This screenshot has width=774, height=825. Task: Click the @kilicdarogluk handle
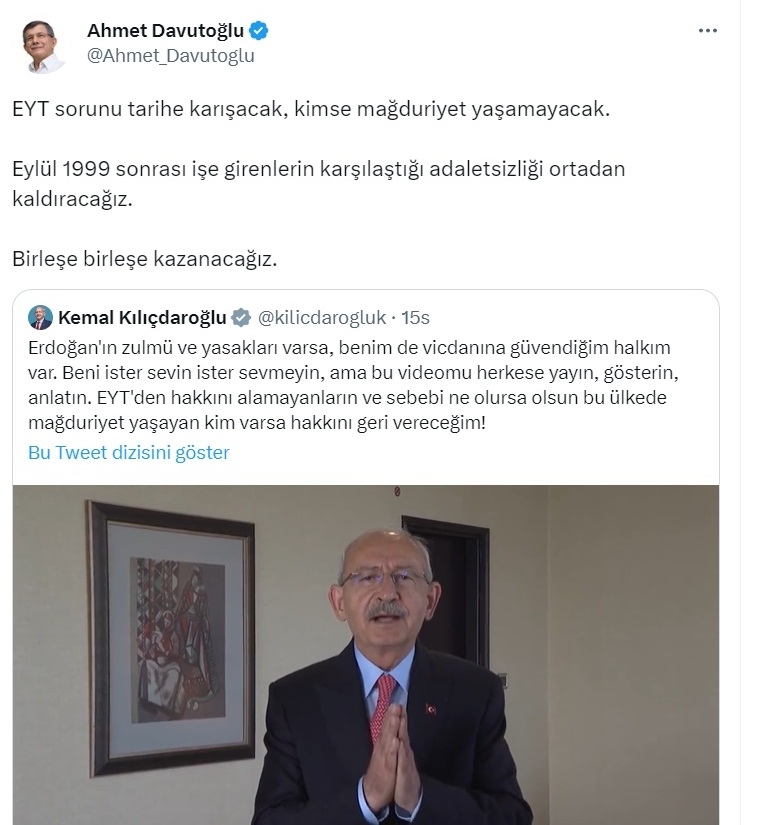click(322, 318)
